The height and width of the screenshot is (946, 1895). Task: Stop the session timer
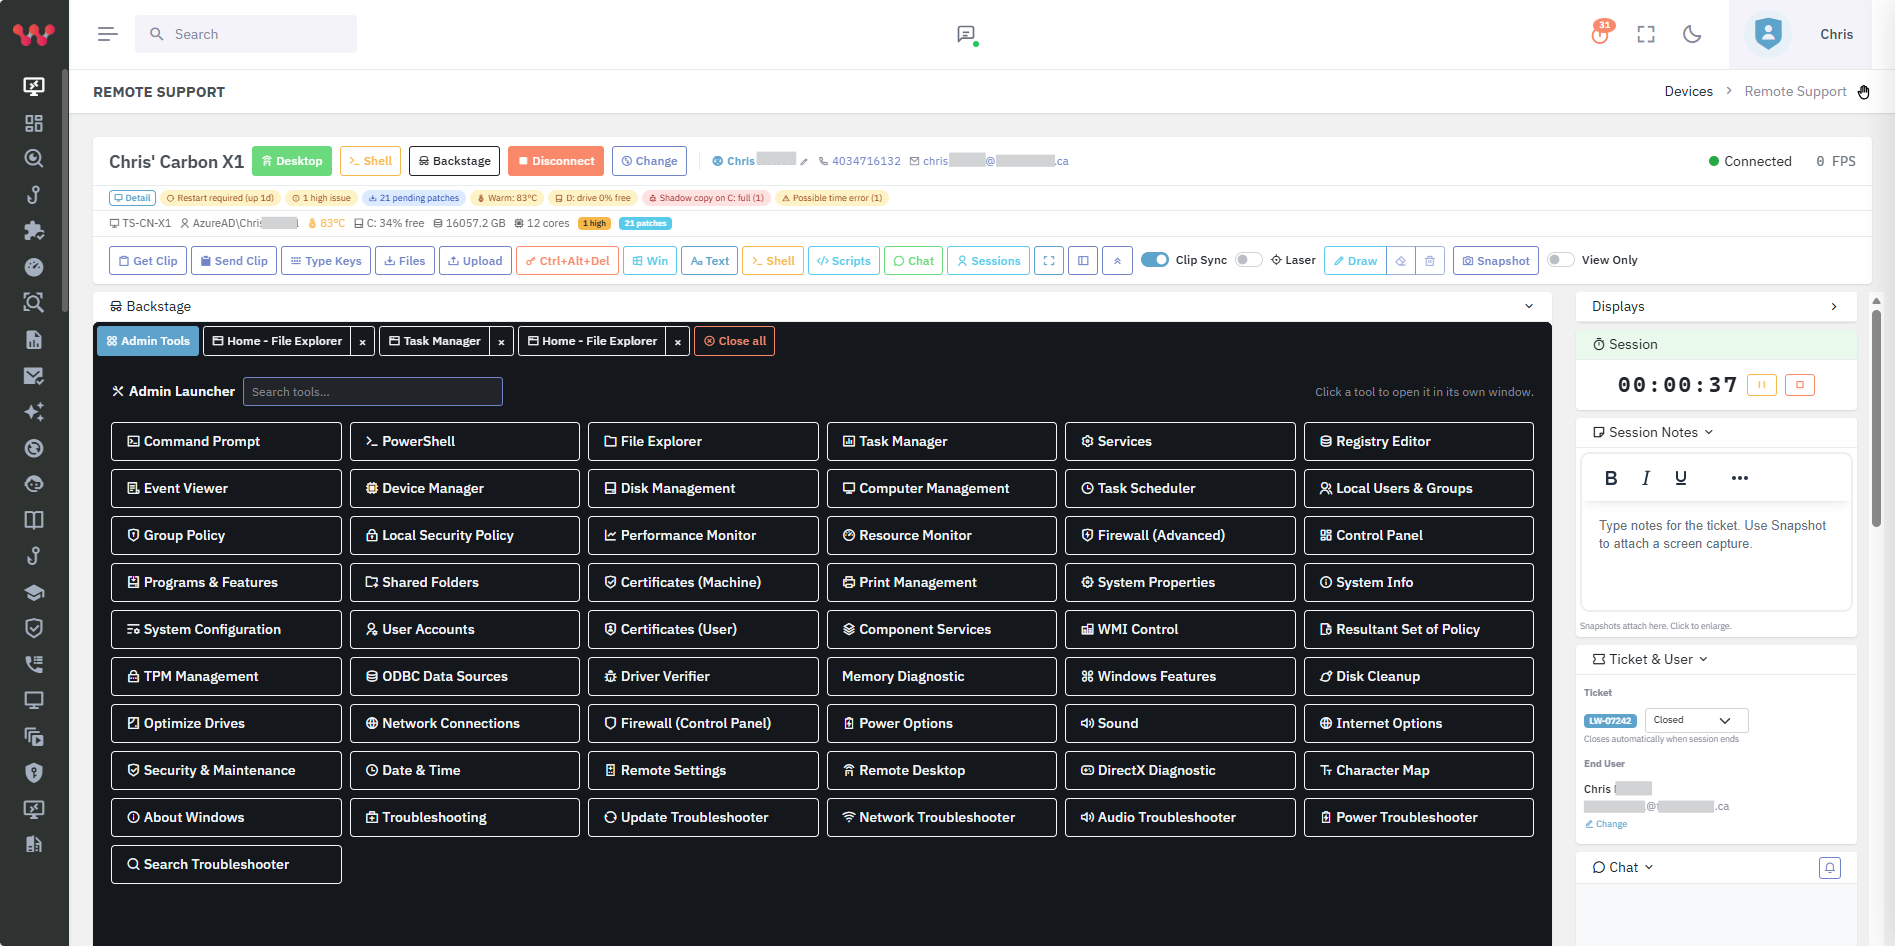point(1800,385)
